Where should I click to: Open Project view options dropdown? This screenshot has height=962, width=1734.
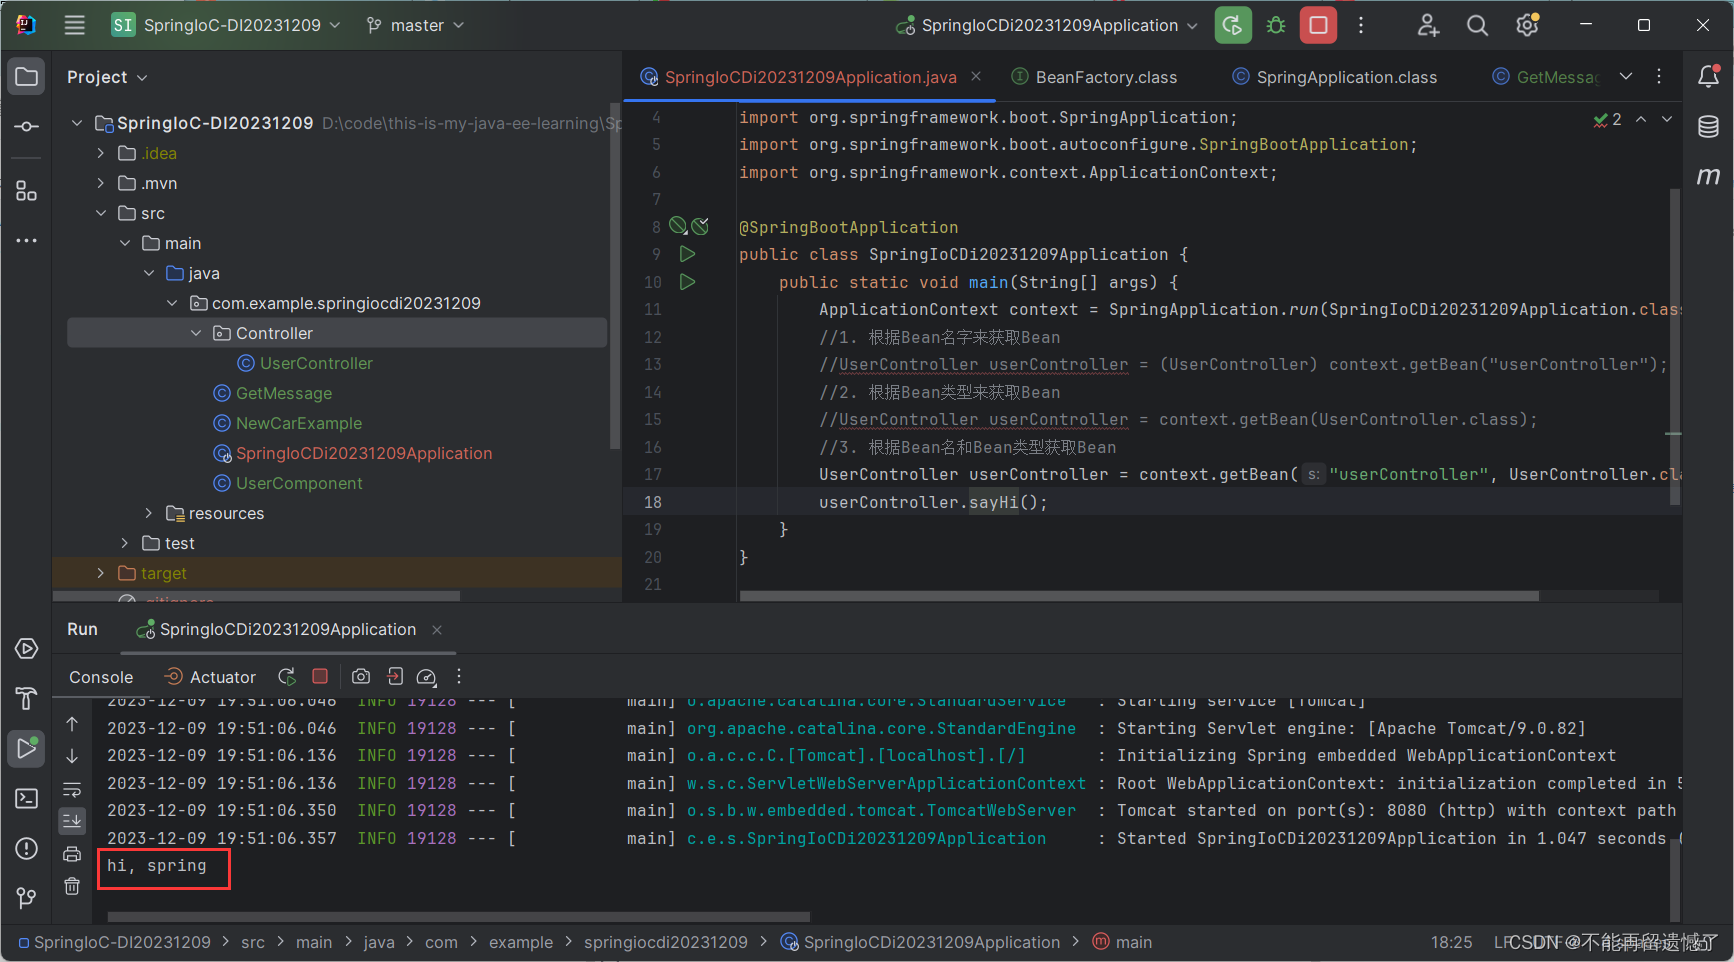pyautogui.click(x=107, y=77)
